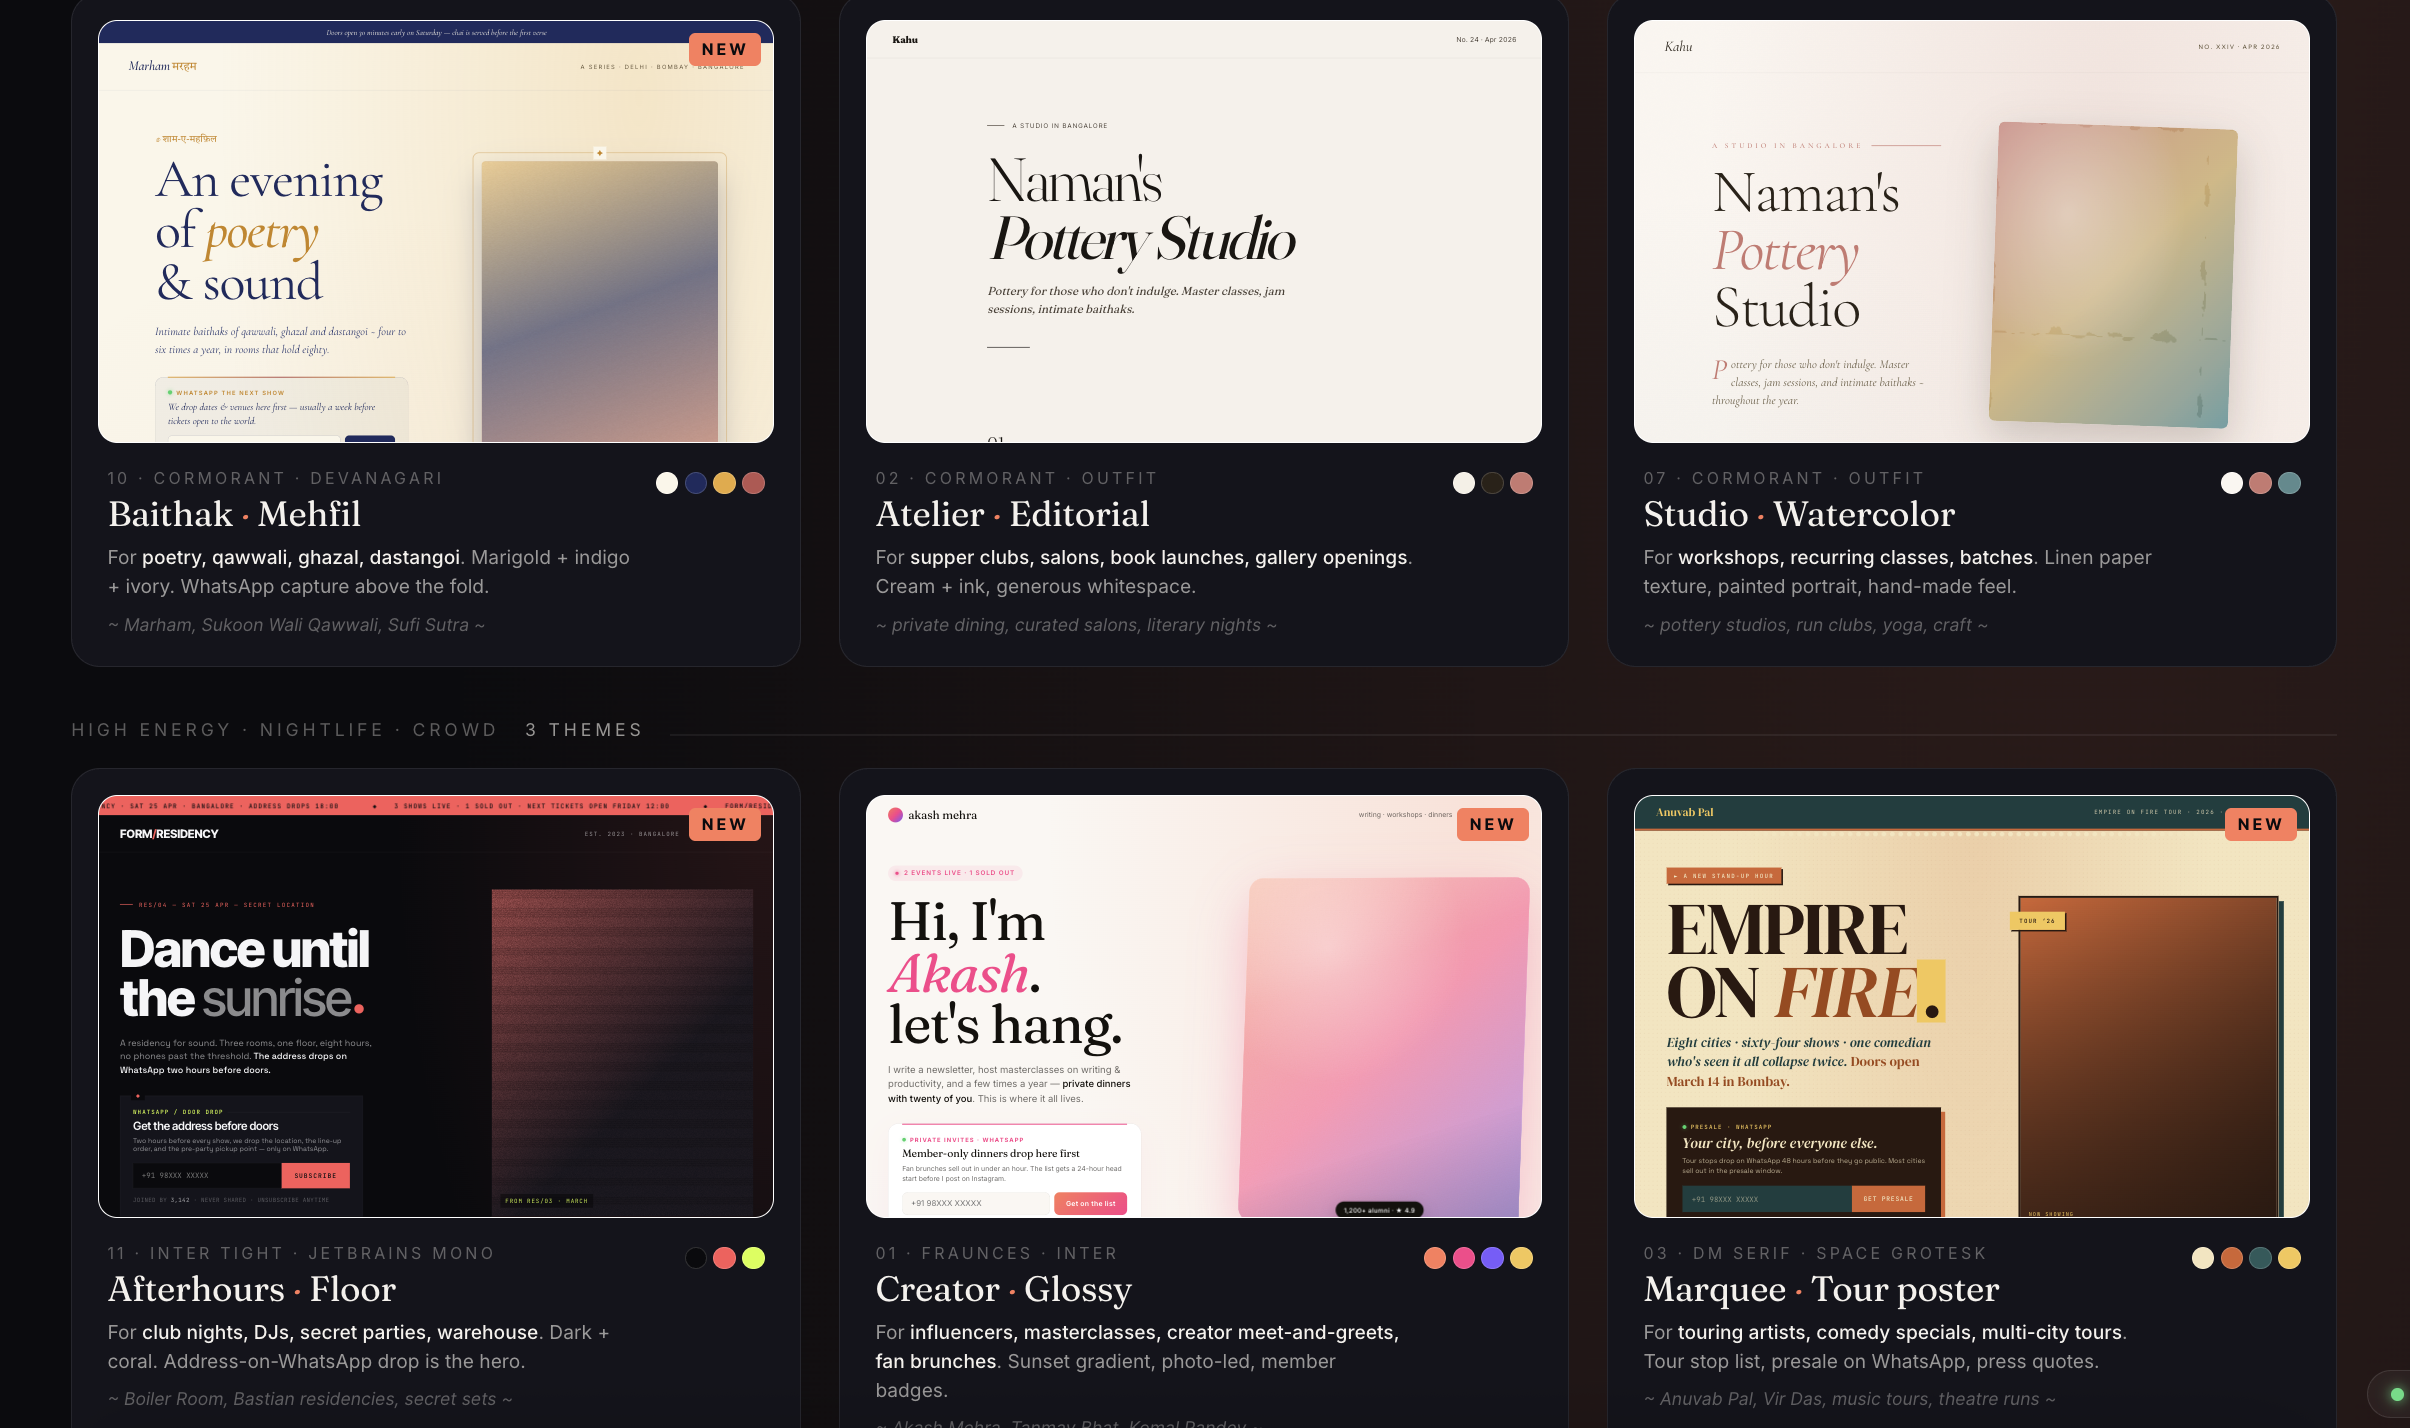
Task: Click the pink dot on '2 EVENTS LIVE' pill
Action: 896,872
